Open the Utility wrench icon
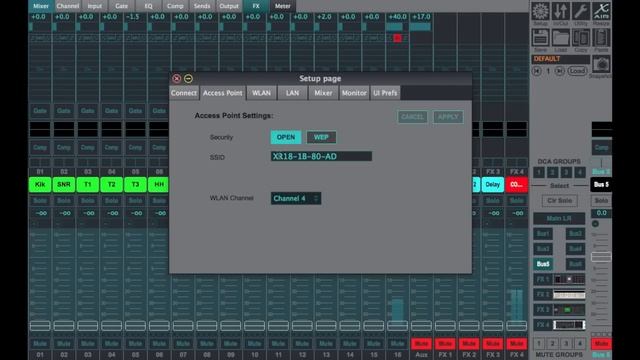 (x=581, y=12)
